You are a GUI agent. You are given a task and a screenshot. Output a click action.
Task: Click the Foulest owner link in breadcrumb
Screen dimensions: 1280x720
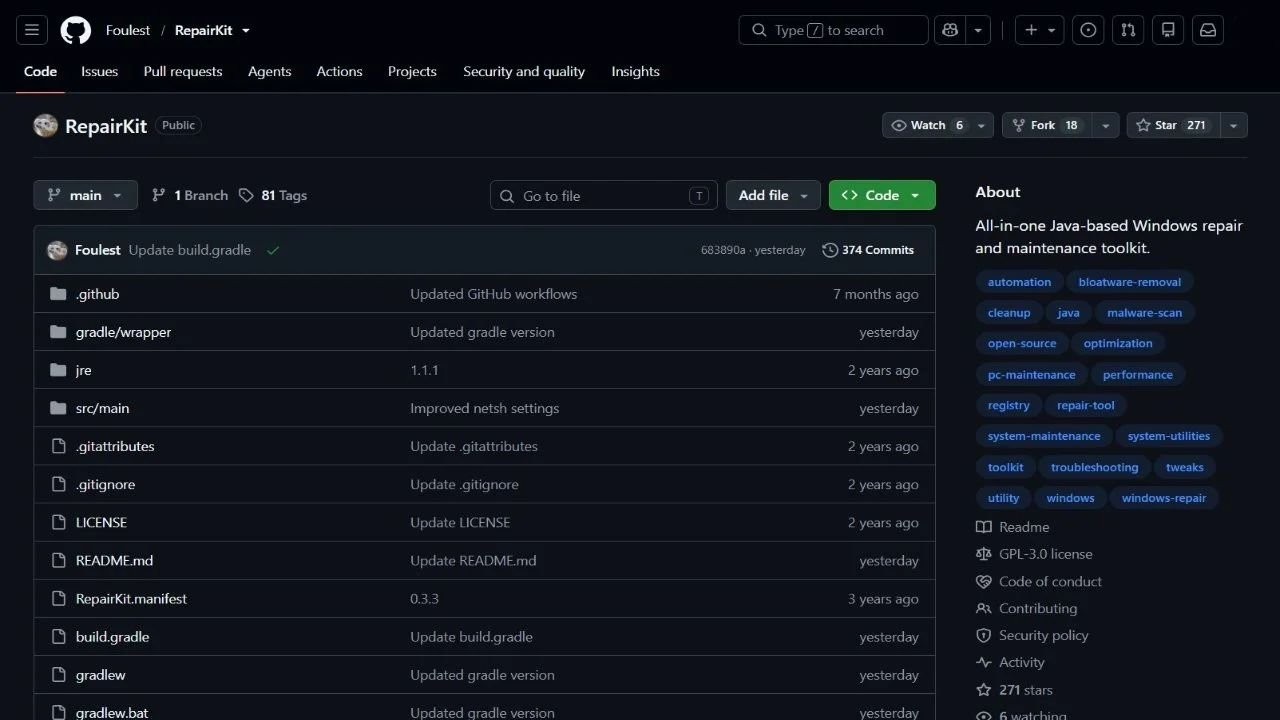(x=128, y=30)
